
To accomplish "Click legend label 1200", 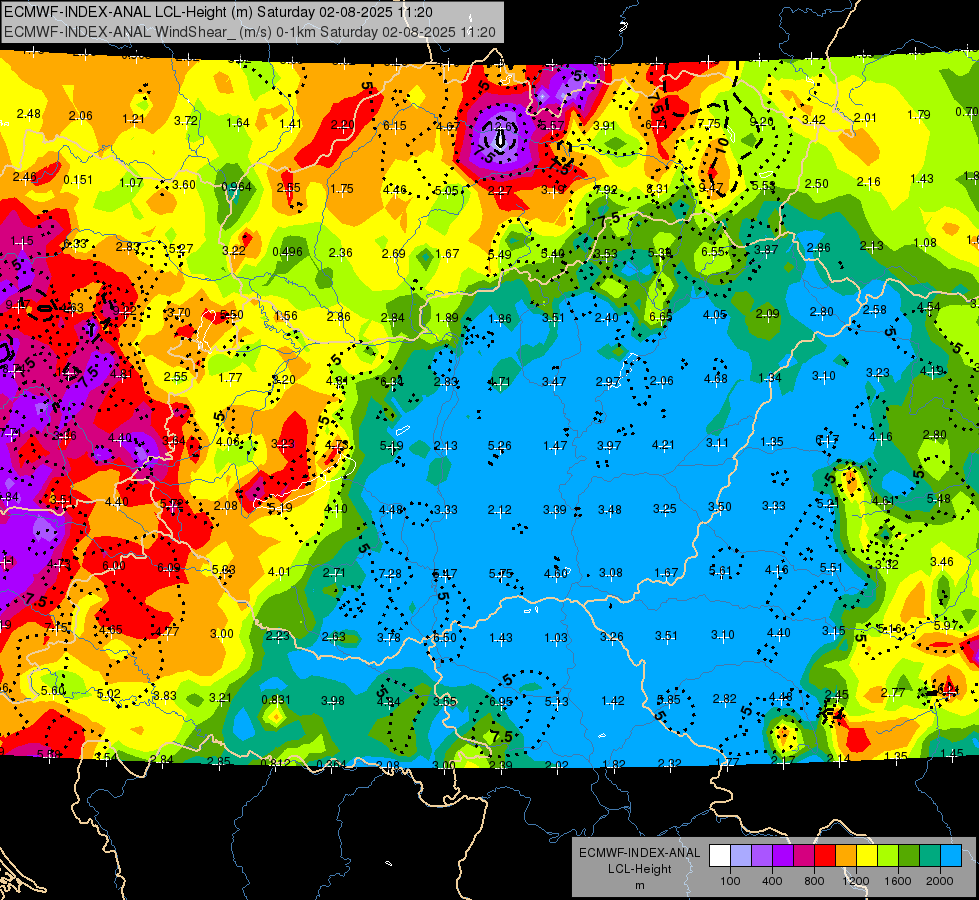I will (855, 881).
